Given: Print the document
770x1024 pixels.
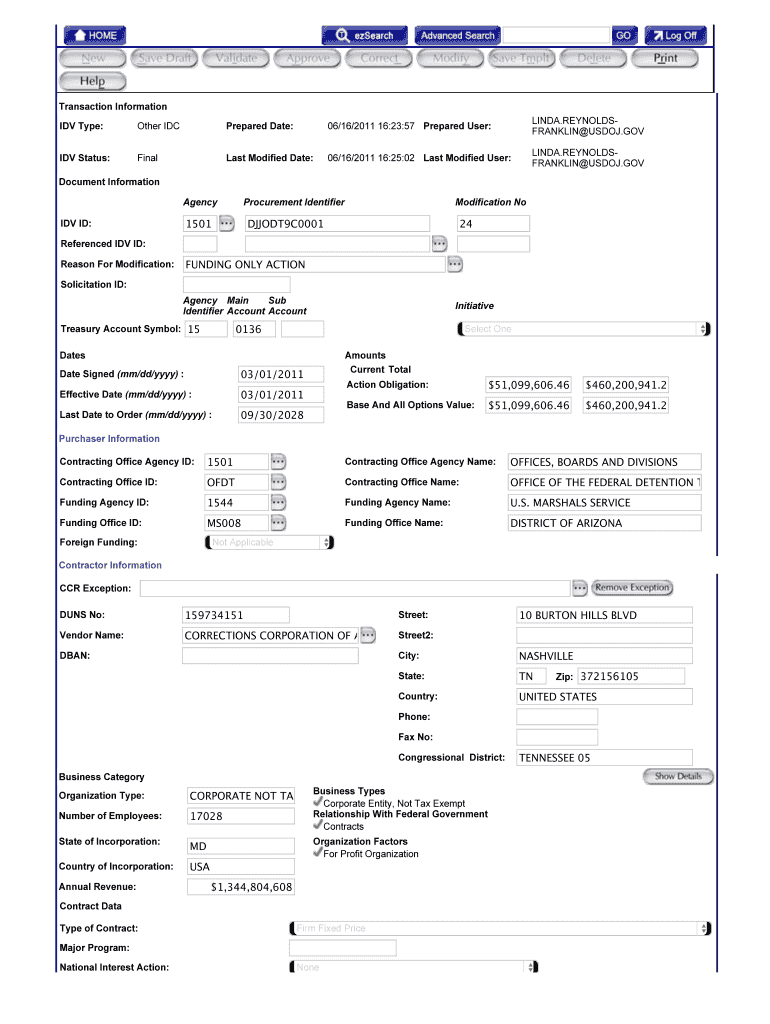Looking at the screenshot, I should [665, 58].
